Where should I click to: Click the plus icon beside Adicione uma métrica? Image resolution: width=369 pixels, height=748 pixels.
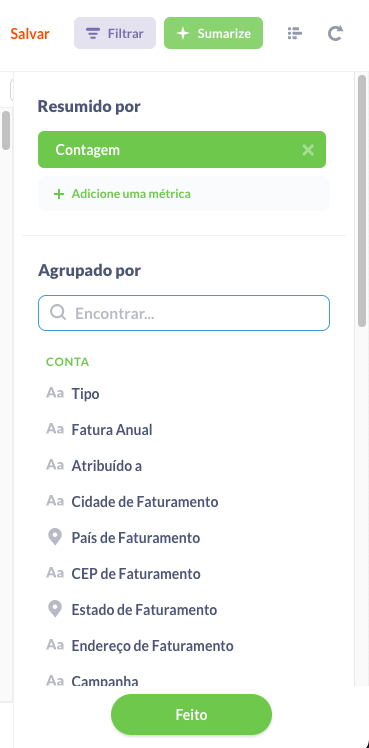click(x=59, y=194)
